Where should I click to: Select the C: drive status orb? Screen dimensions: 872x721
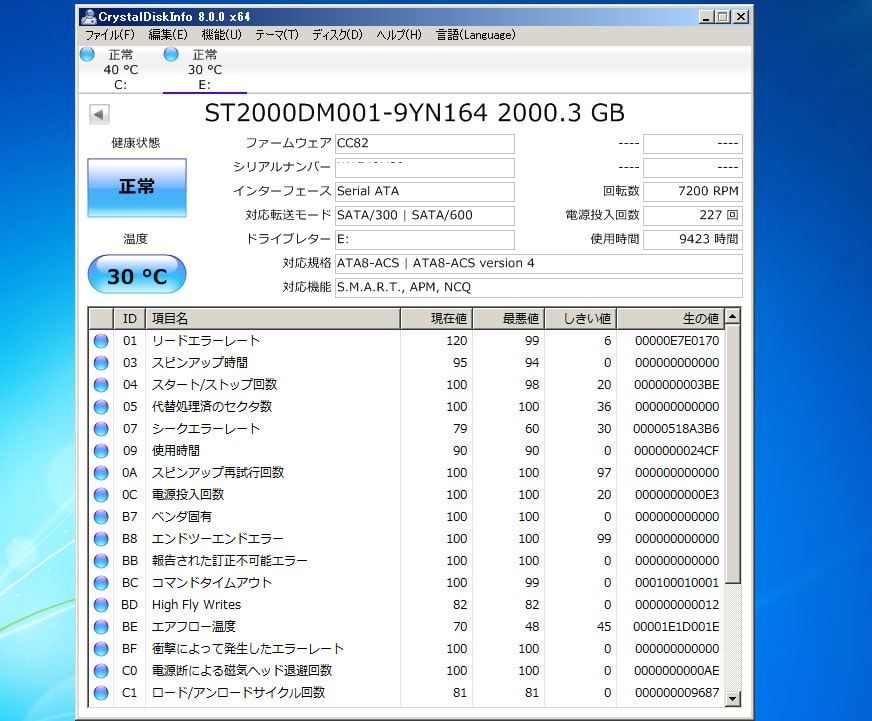[x=87, y=54]
